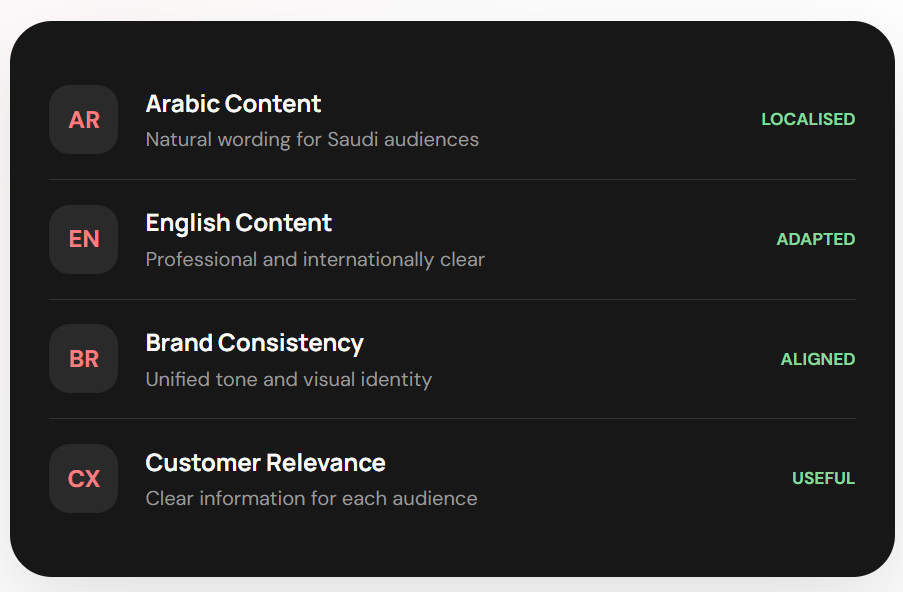The height and width of the screenshot is (592, 903).
Task: Click the AR icon badge
Action: 84,120
